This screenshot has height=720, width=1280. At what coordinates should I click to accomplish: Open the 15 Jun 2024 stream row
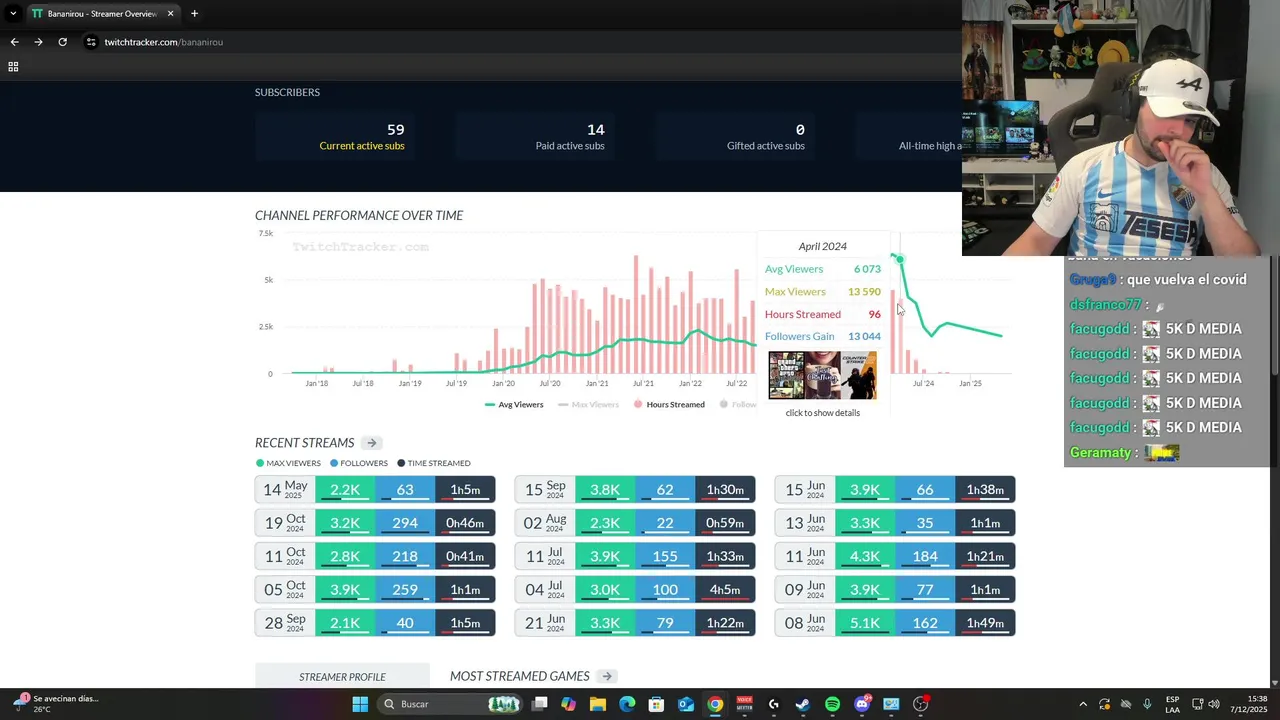[x=895, y=490]
